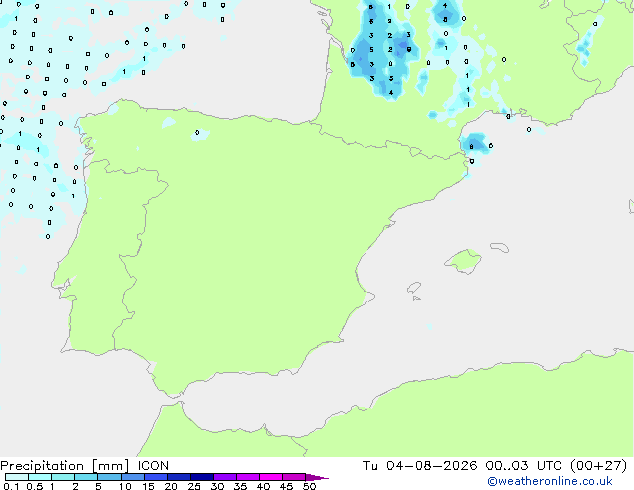Click the 'Precipitation [mm]' legend title
Viewport: 634px width, 490px height.
tap(65, 466)
